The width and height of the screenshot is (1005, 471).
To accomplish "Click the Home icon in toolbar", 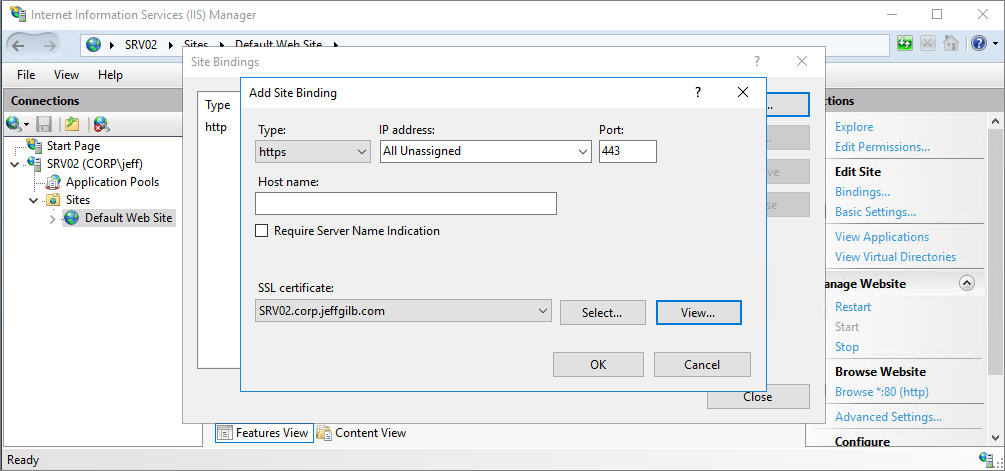I will 951,44.
